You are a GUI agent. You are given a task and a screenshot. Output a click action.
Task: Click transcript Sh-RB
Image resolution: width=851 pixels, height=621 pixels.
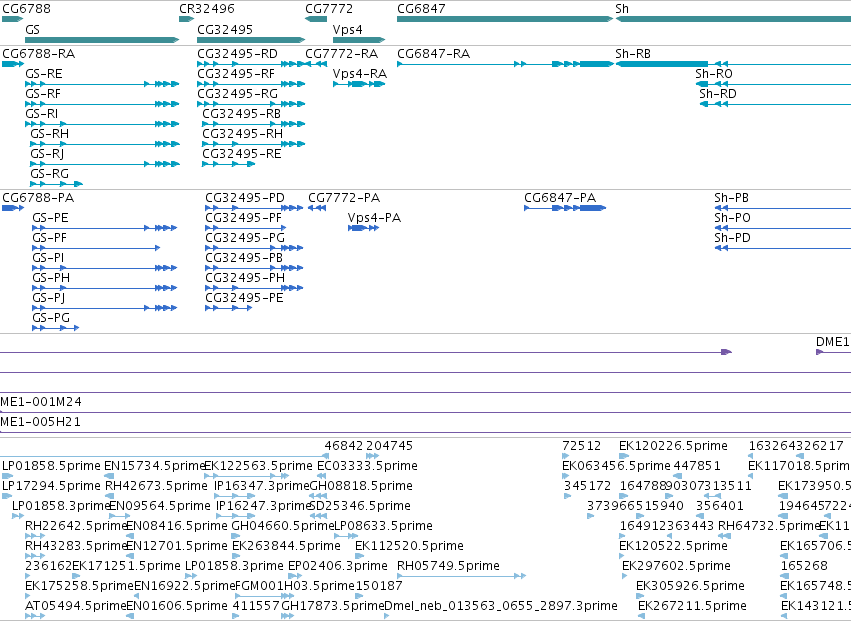[633, 54]
